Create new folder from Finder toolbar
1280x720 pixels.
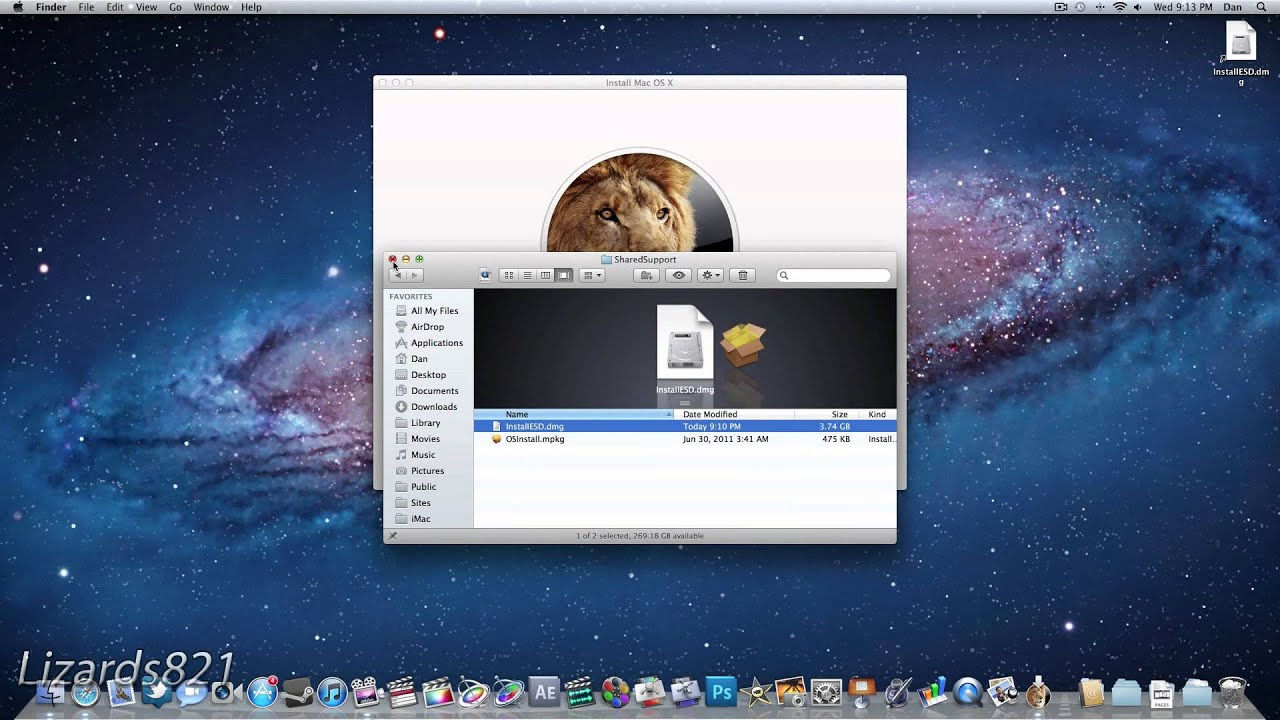pyautogui.click(x=646, y=275)
